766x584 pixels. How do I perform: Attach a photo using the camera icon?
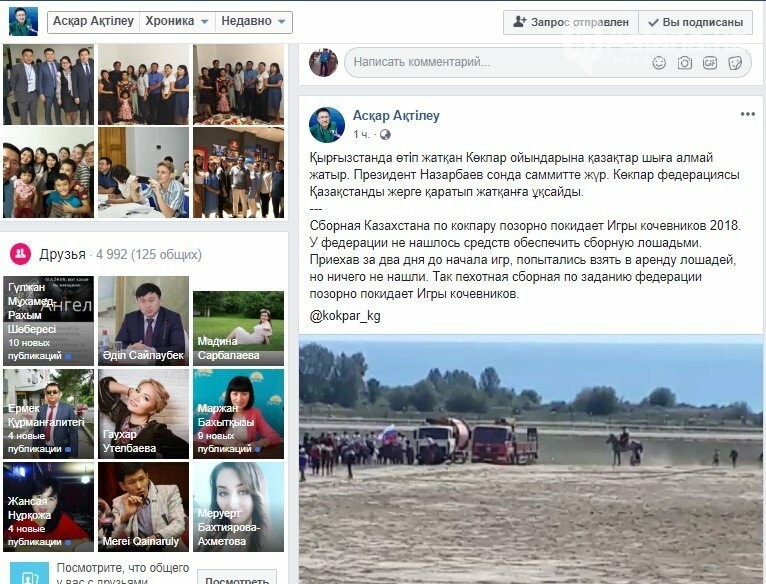(684, 63)
